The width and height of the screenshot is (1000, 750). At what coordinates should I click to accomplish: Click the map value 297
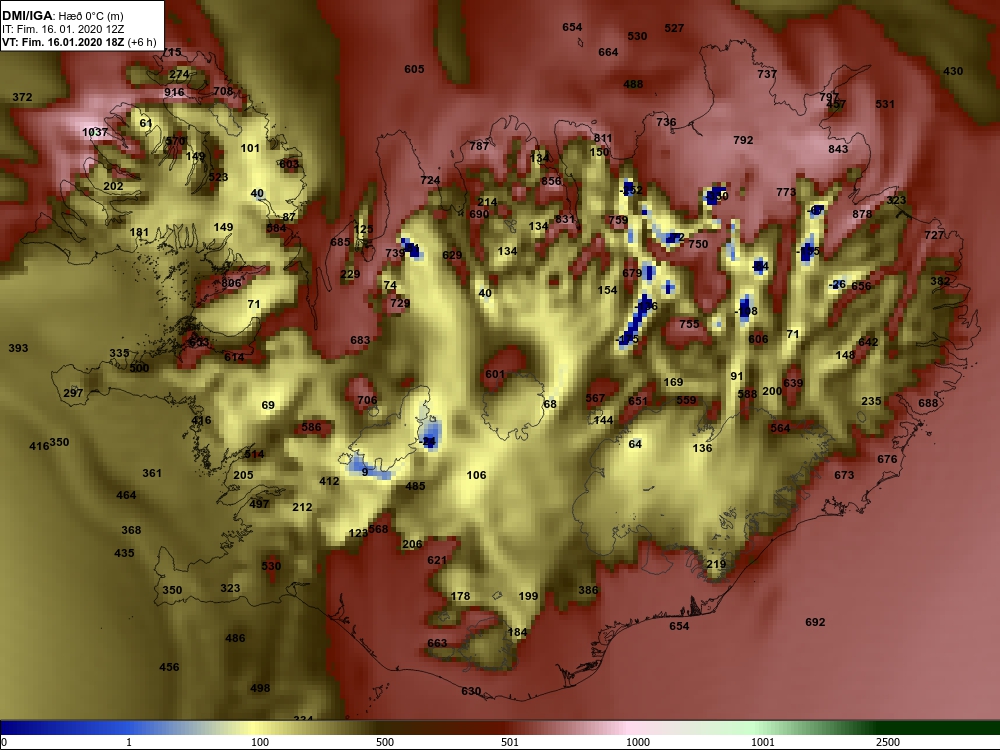click(x=73, y=393)
